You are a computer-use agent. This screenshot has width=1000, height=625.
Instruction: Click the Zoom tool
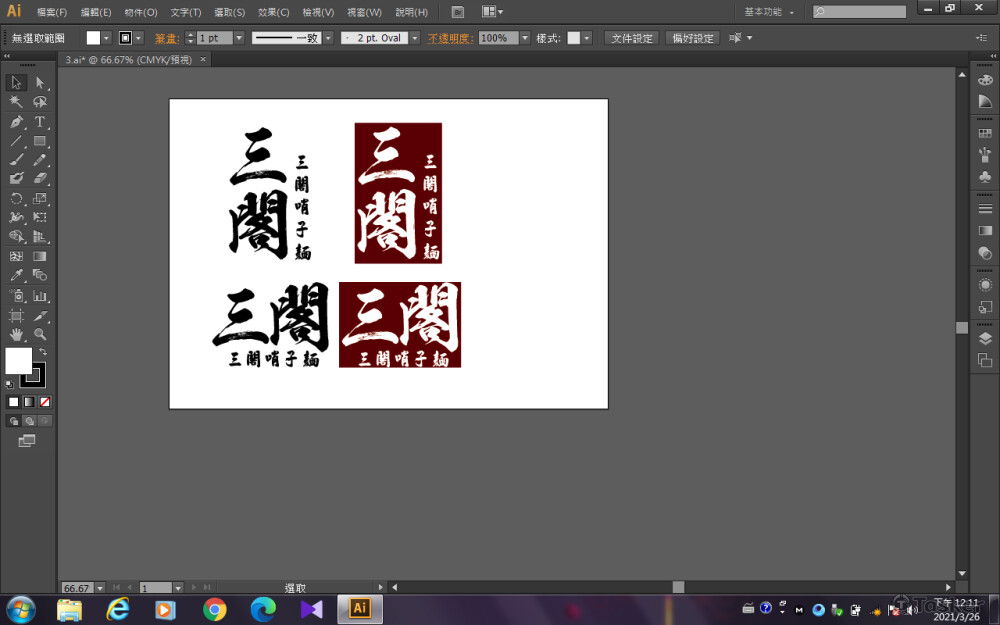click(x=40, y=334)
